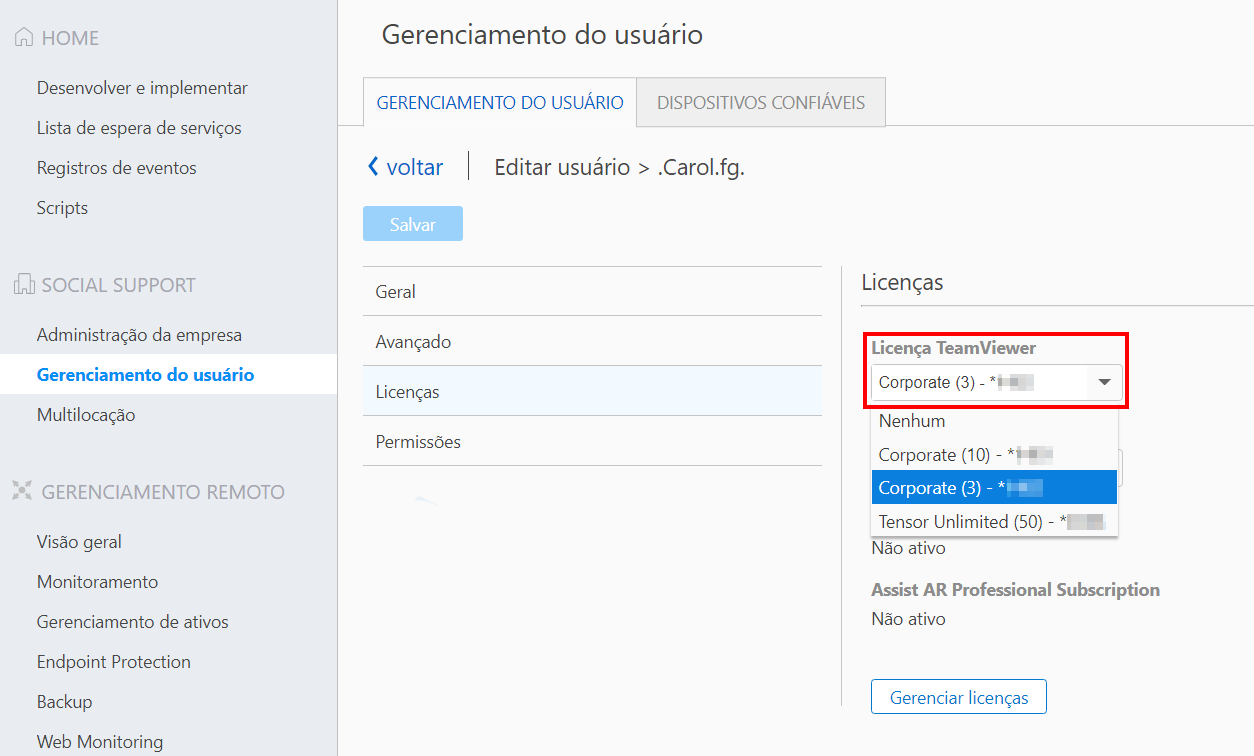This screenshot has width=1254, height=756.
Task: Click Não ativo under Assist AR subscription
Action: click(908, 619)
